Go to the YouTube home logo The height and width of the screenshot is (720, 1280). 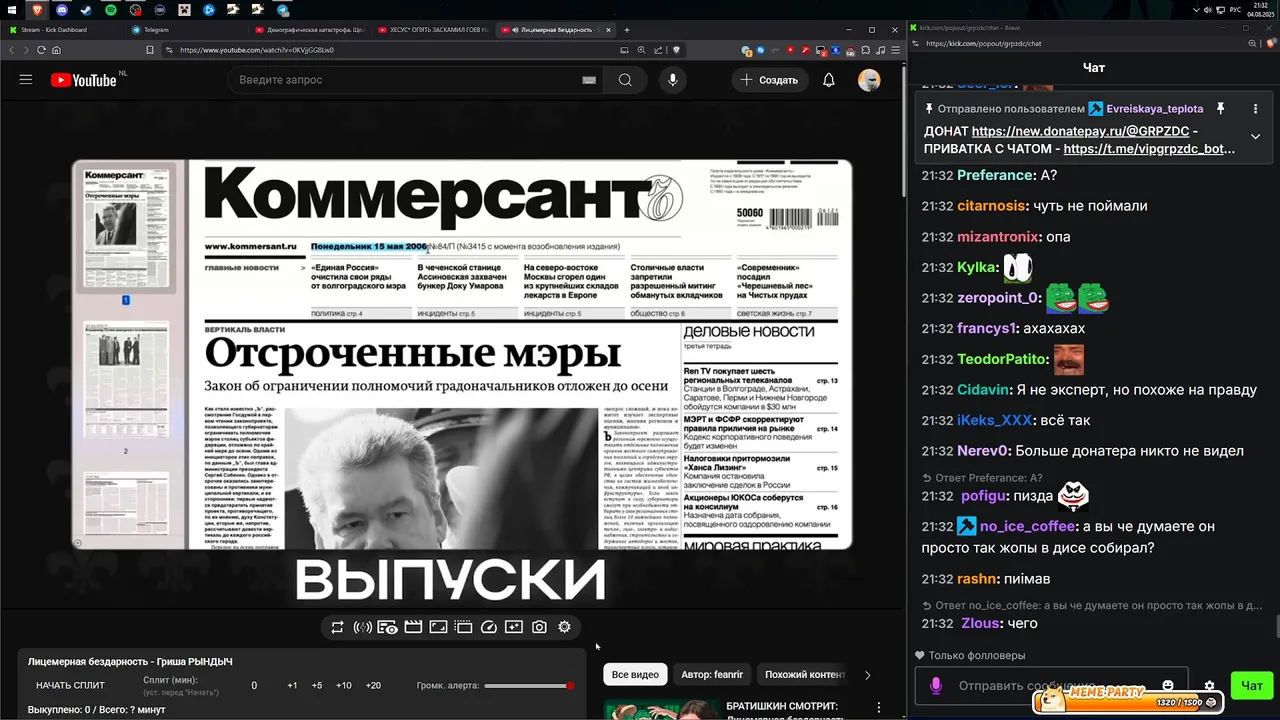click(84, 80)
